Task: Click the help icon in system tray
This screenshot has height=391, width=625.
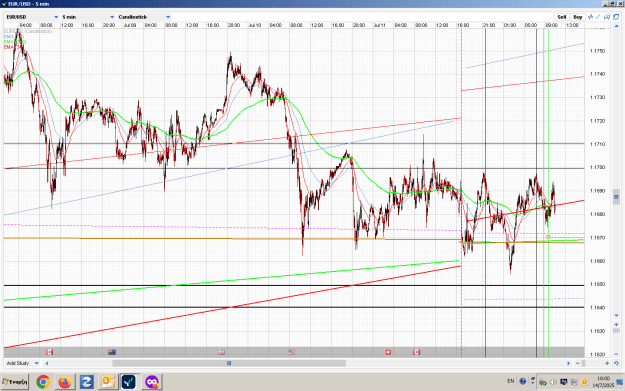Action: point(523,381)
